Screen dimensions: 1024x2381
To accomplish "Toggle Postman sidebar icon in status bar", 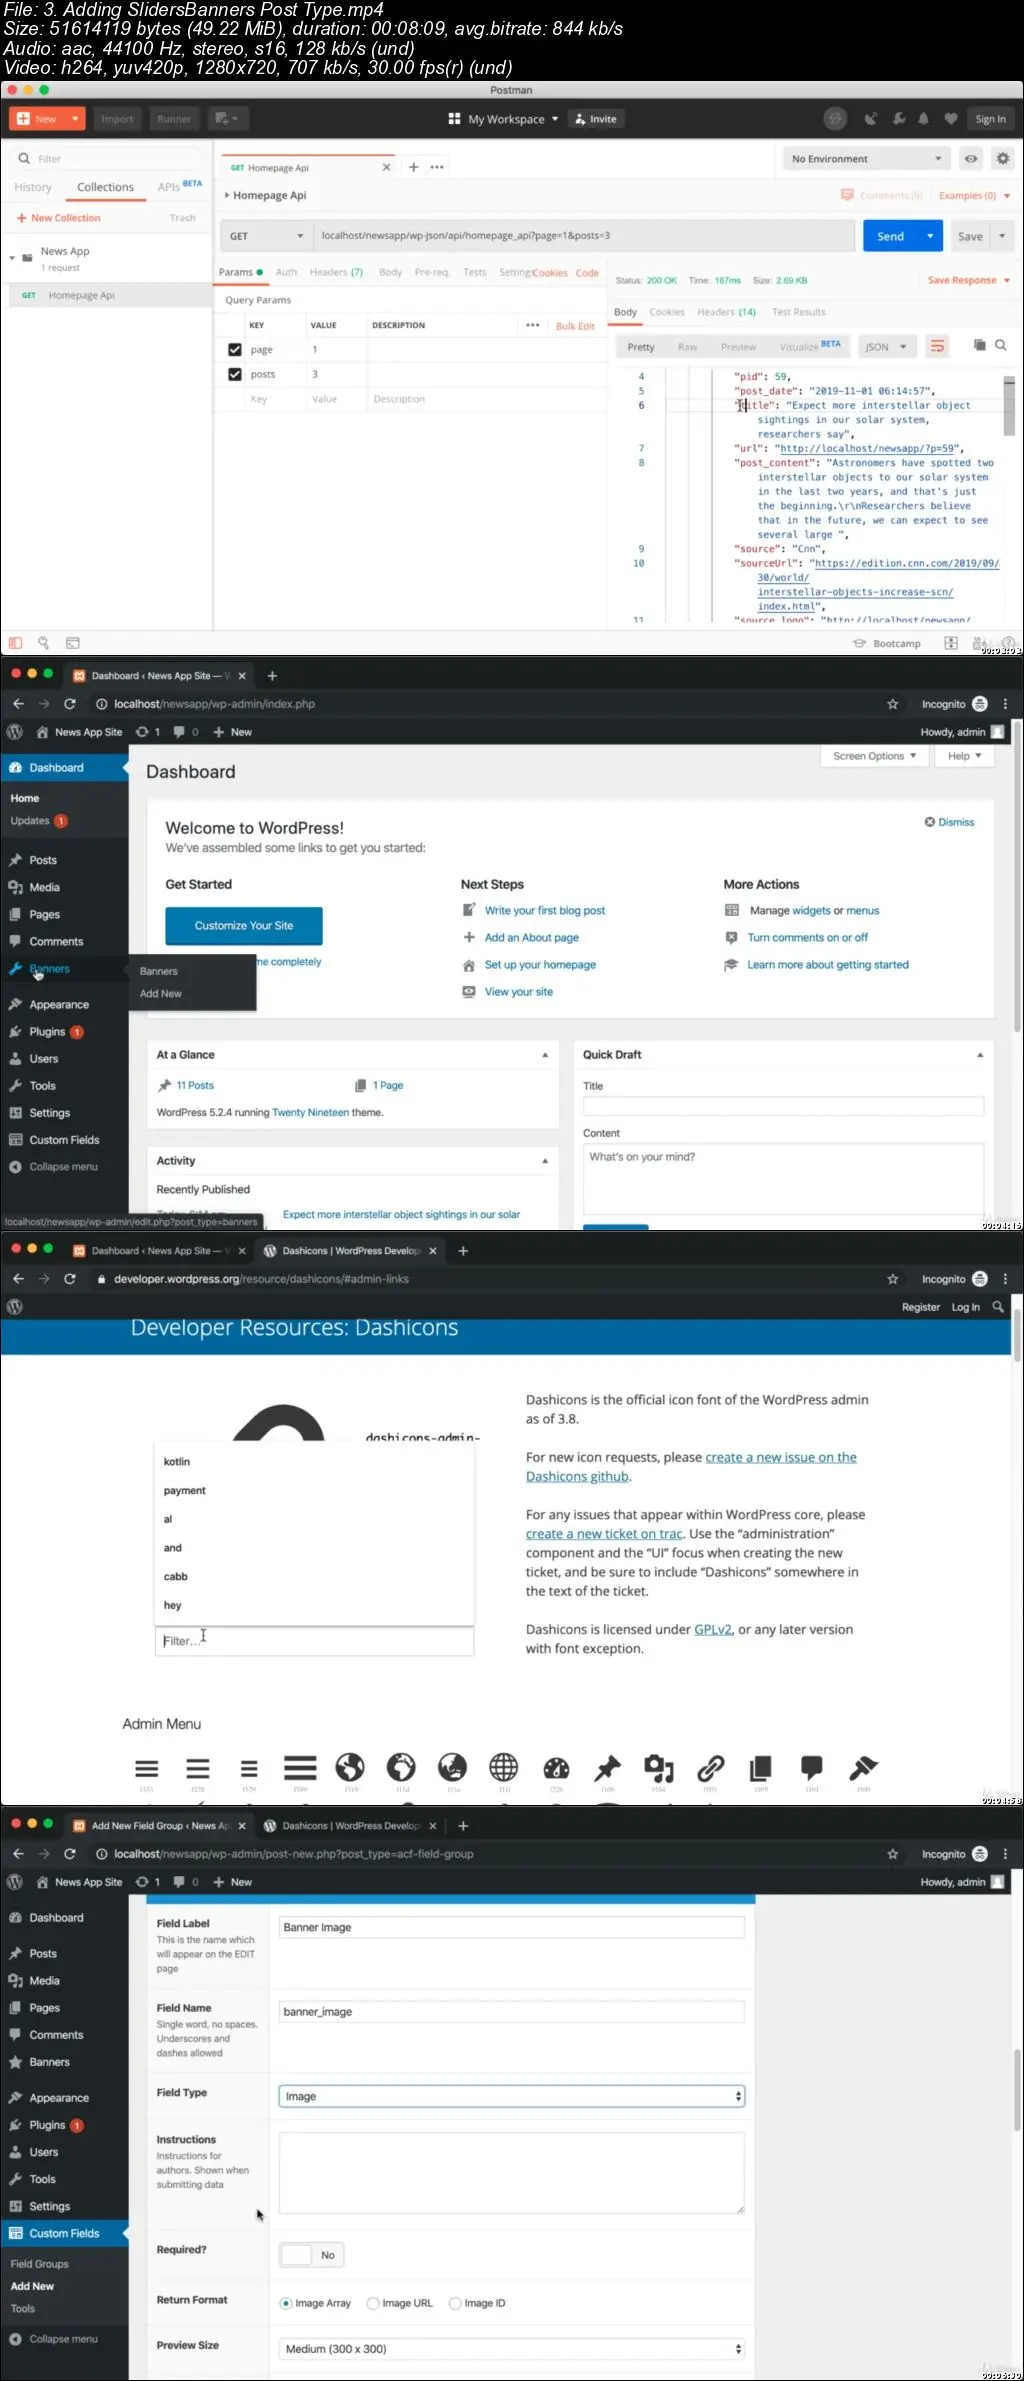I will point(15,643).
